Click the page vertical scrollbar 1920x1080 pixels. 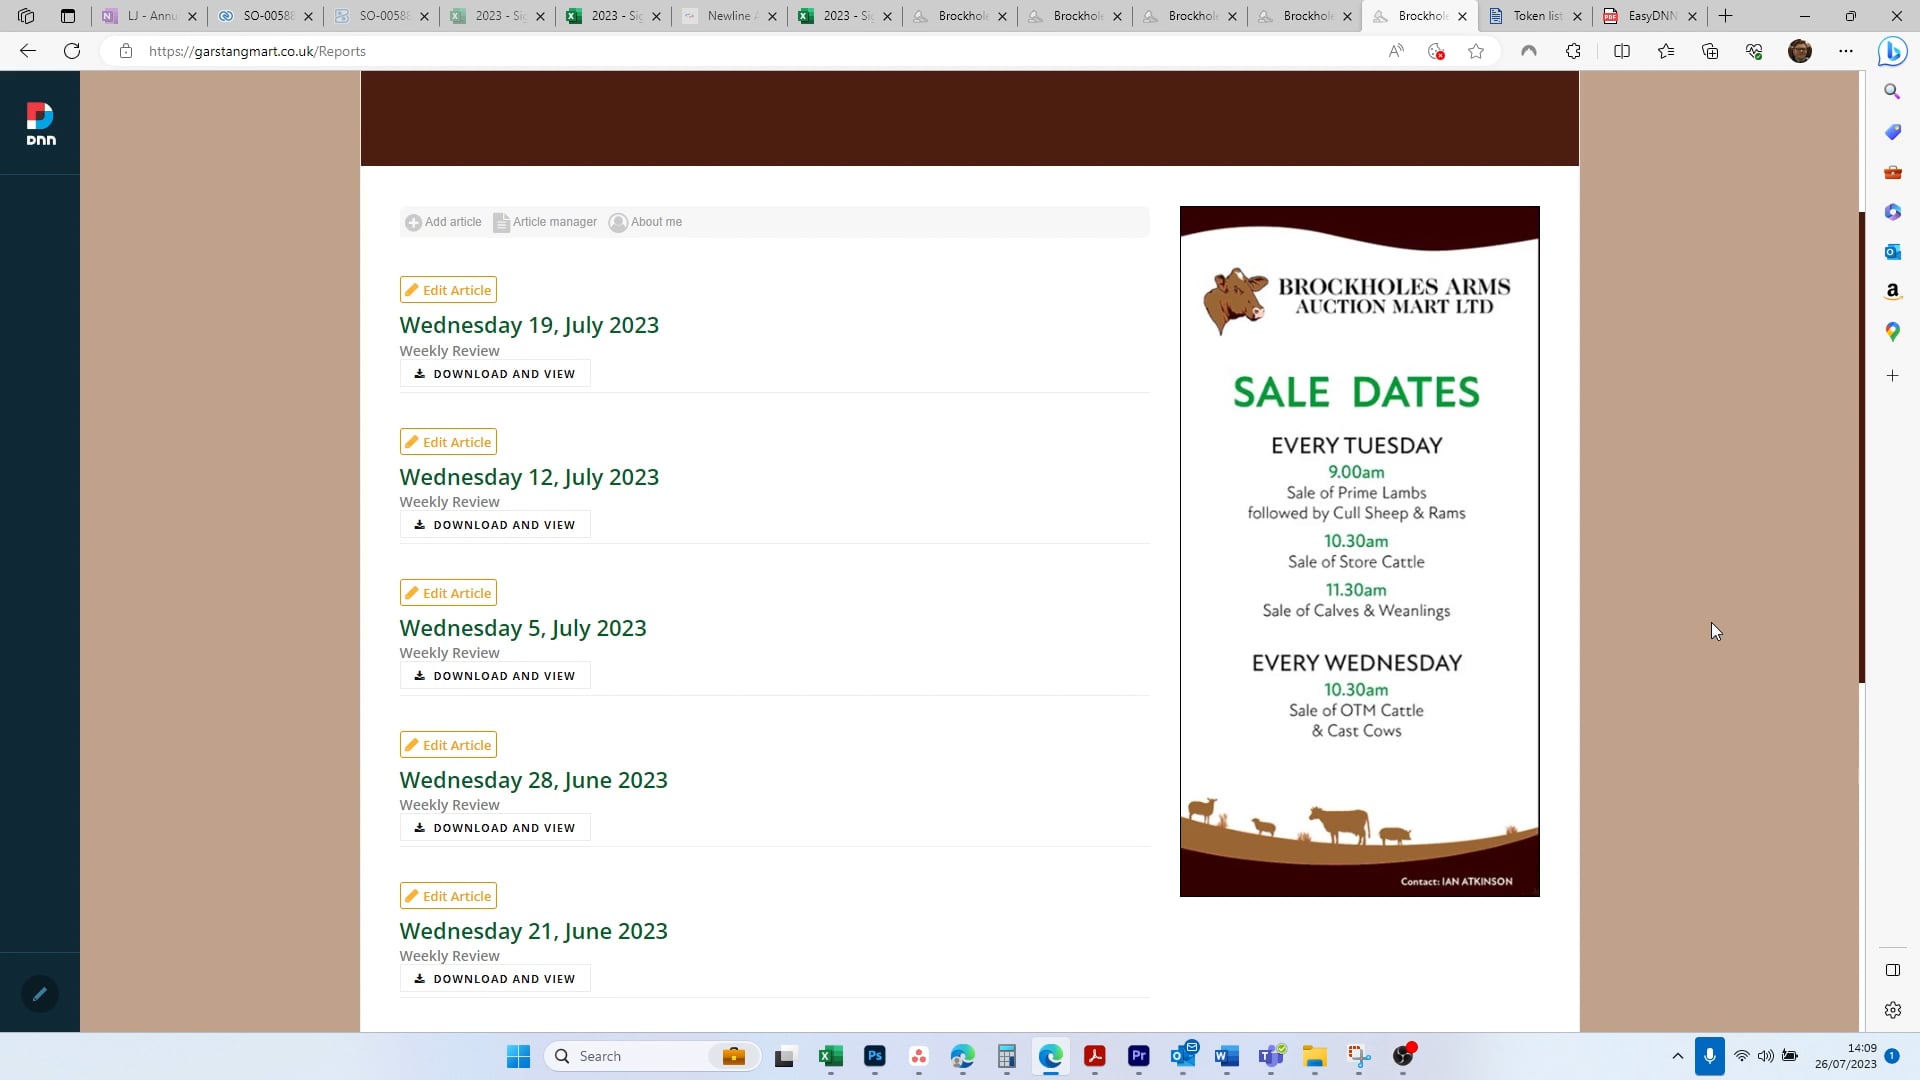(1862, 447)
